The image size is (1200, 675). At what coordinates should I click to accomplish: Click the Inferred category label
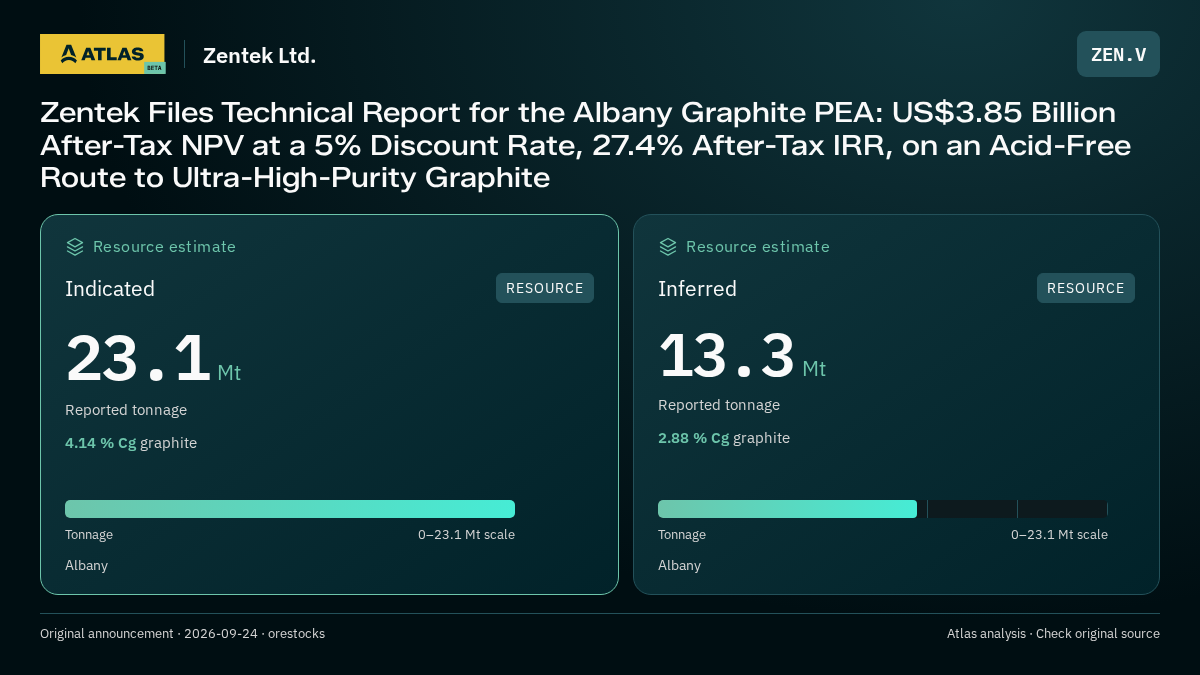point(697,289)
